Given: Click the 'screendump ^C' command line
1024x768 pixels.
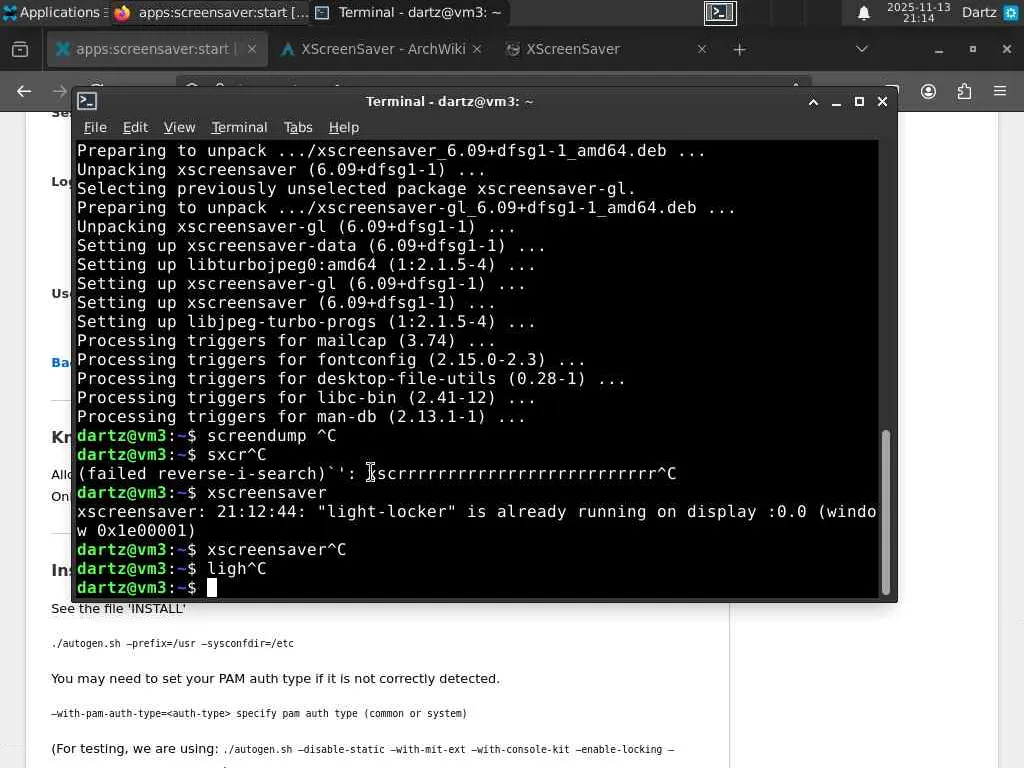Looking at the screenshot, I should [206, 436].
